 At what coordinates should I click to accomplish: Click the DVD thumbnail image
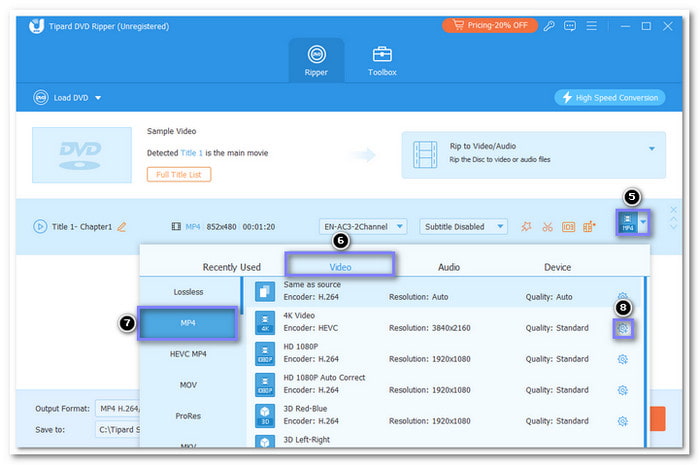tap(82, 155)
